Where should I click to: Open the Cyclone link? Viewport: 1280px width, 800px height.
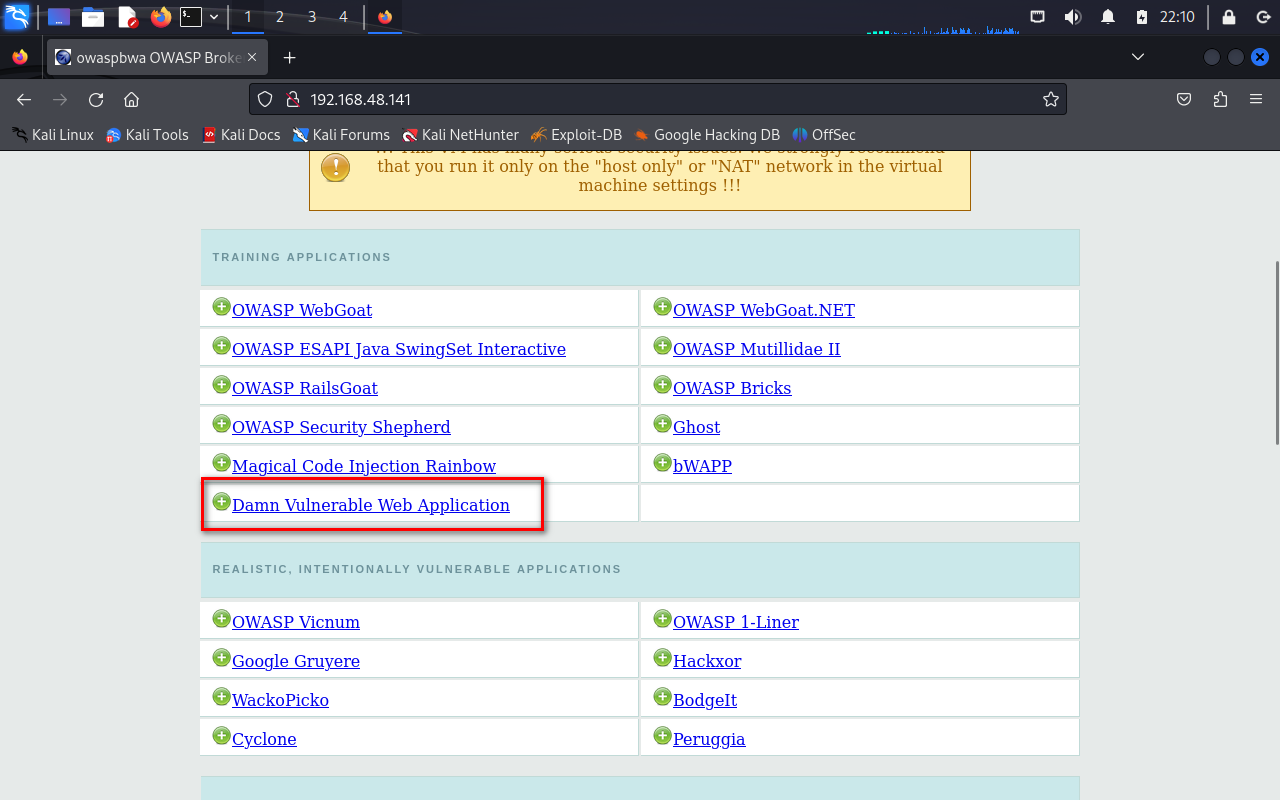pos(264,739)
